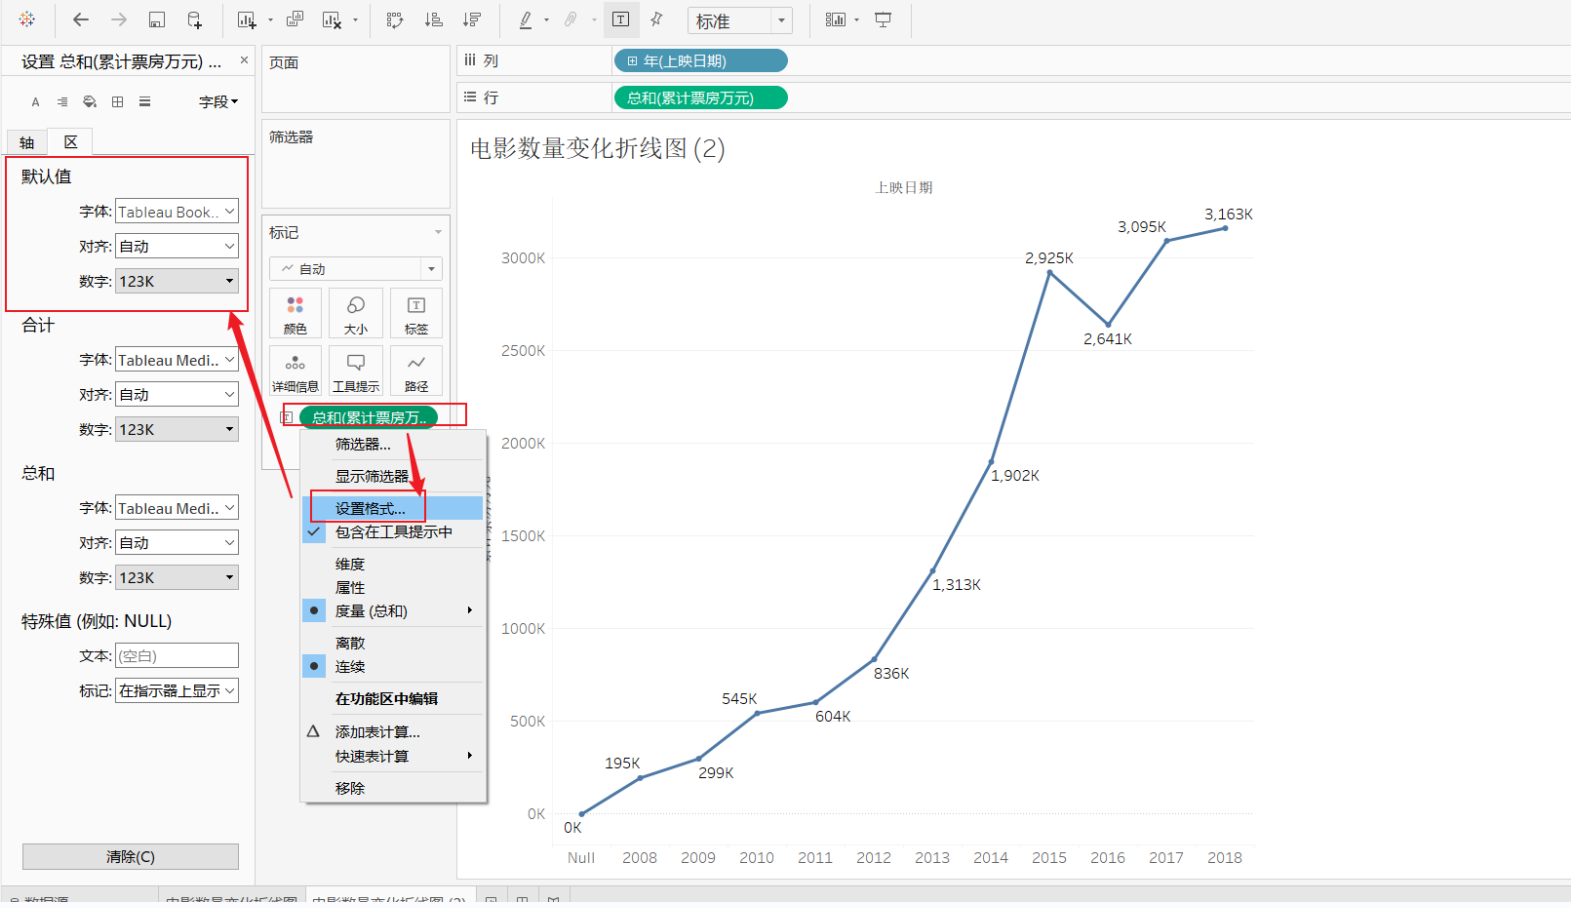Click the 年(上映日期) columns pill
Viewport: 1571px width, 908px height.
pos(700,61)
